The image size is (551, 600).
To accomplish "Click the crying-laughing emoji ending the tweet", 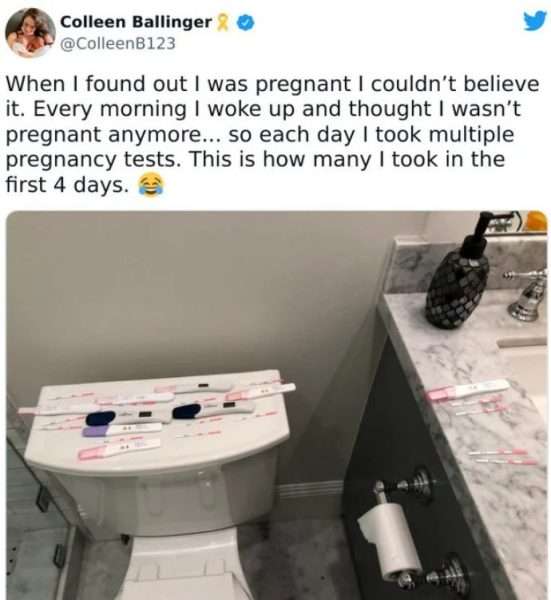I will click(150, 184).
